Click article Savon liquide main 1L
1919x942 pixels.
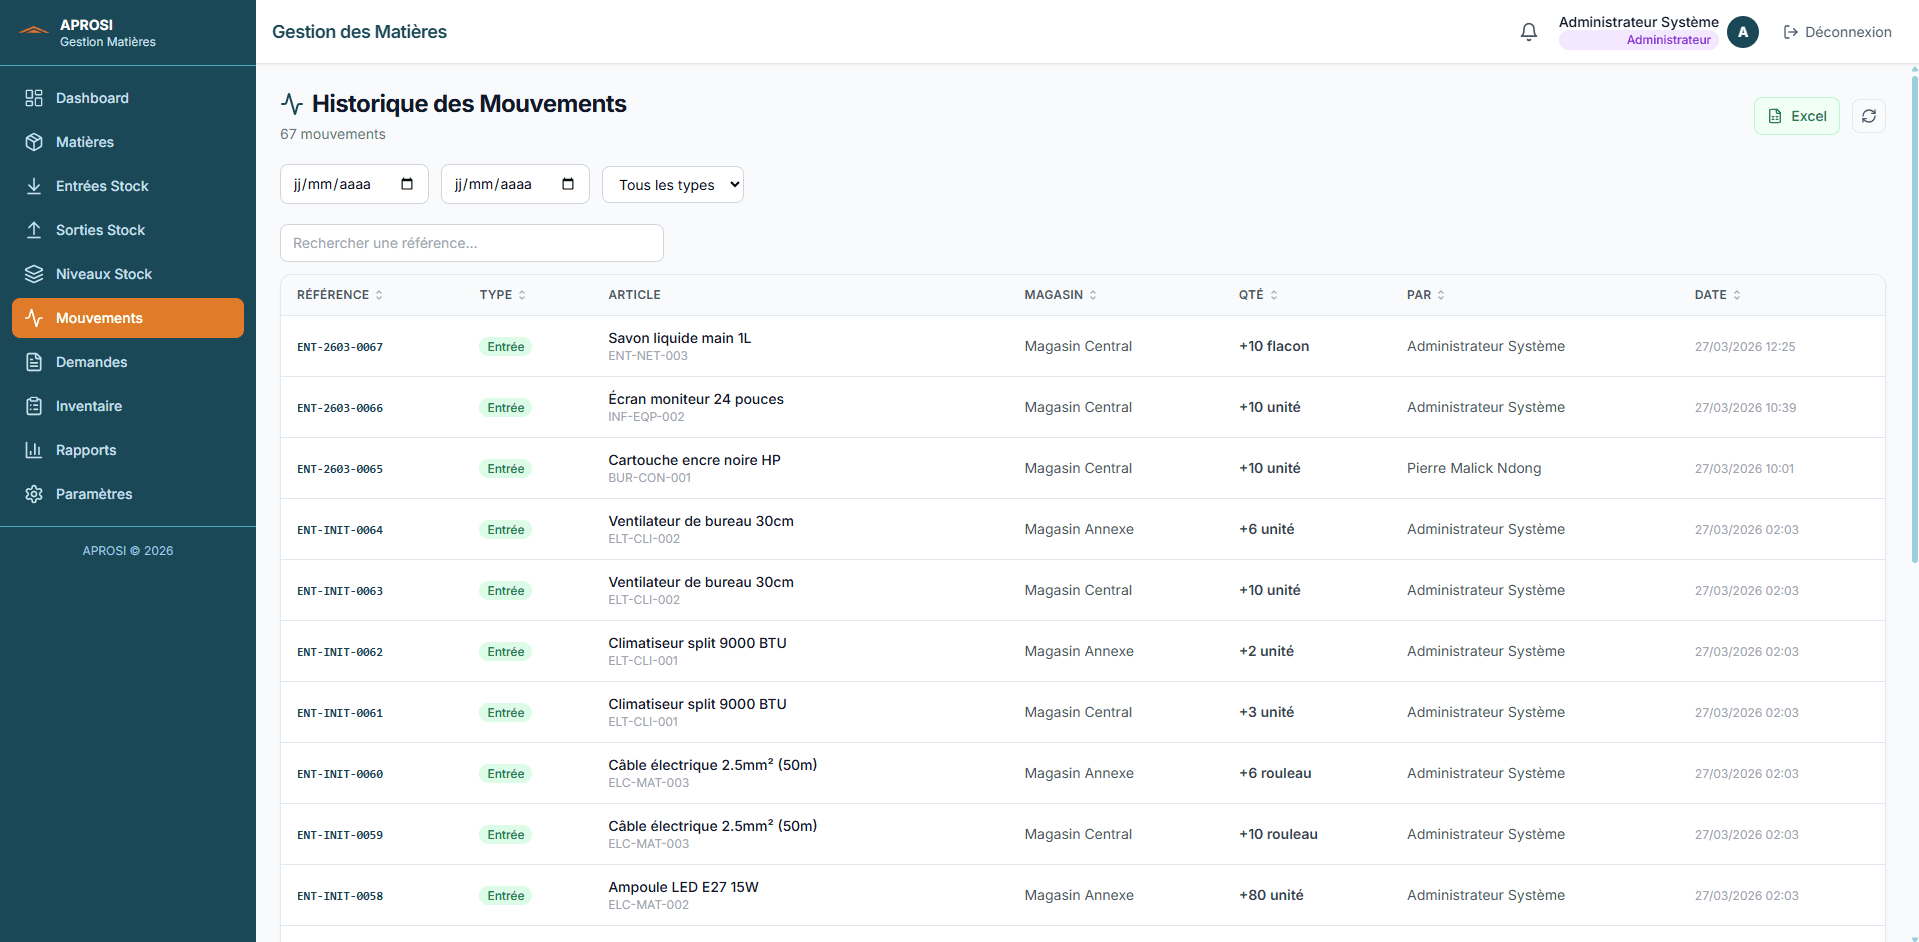(x=680, y=338)
